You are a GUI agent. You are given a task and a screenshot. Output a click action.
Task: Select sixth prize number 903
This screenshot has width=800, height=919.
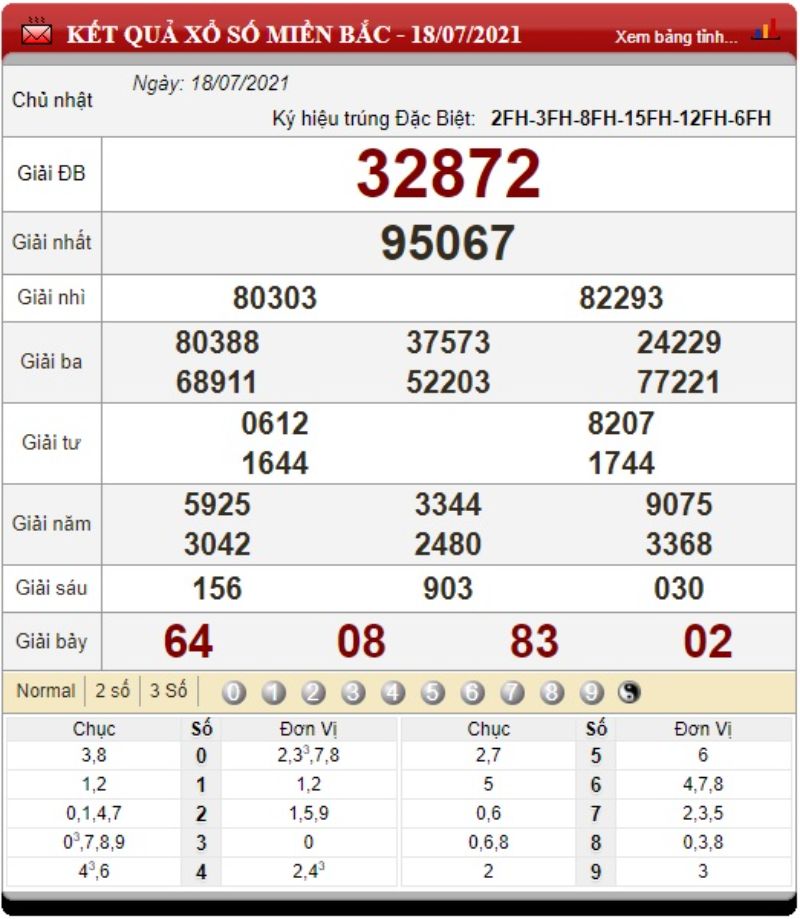coord(448,588)
